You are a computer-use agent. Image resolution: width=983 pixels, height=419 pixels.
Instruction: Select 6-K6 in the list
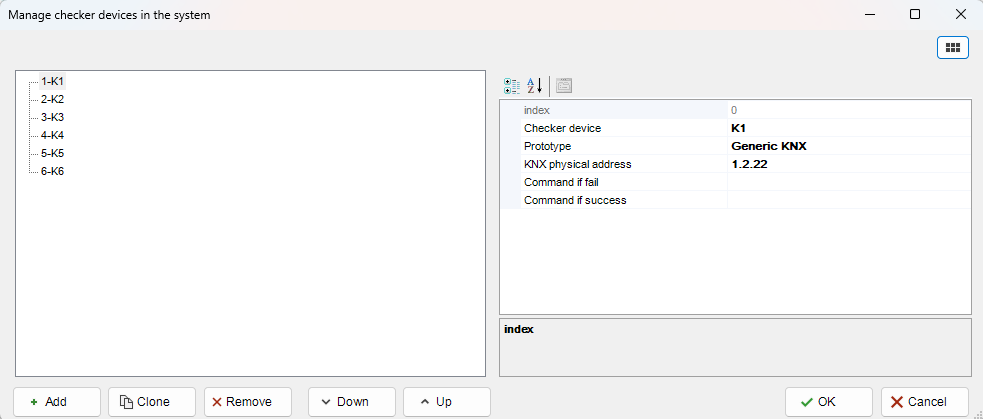[x=52, y=171]
